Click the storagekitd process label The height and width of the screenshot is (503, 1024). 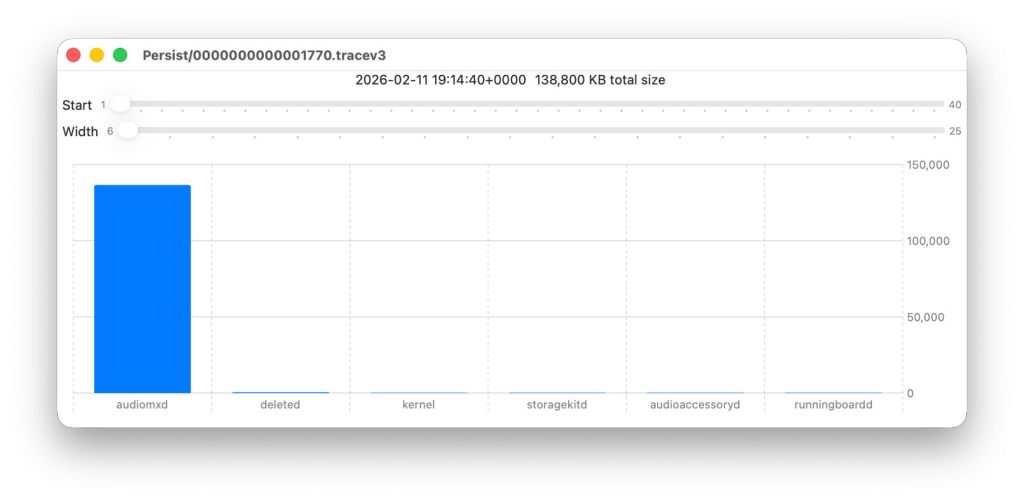pyautogui.click(x=557, y=405)
